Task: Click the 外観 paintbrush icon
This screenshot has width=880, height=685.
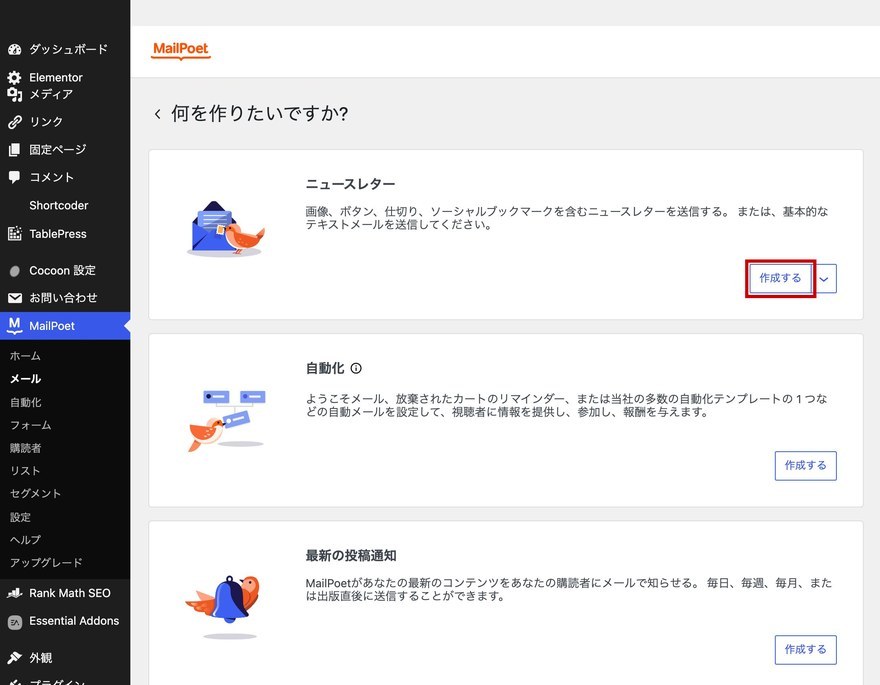Action: (15, 658)
